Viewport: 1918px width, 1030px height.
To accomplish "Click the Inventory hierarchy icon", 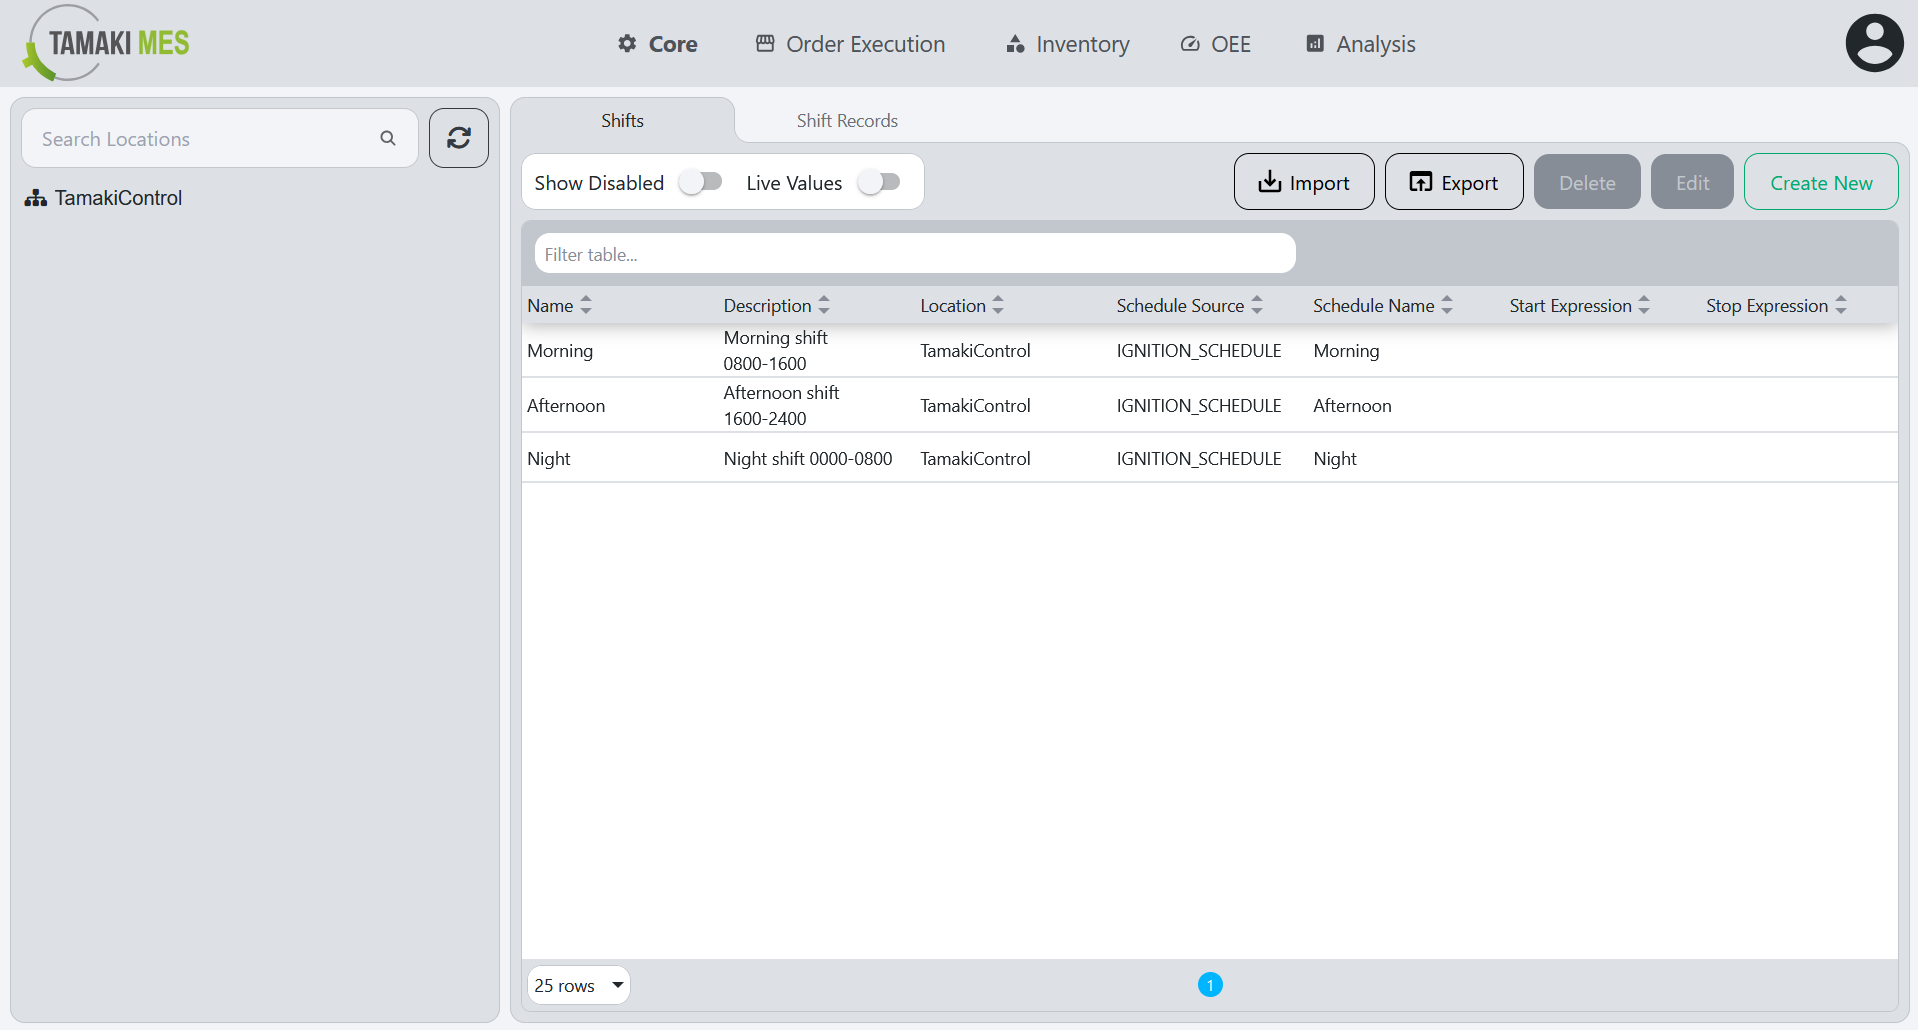I will pos(1014,44).
